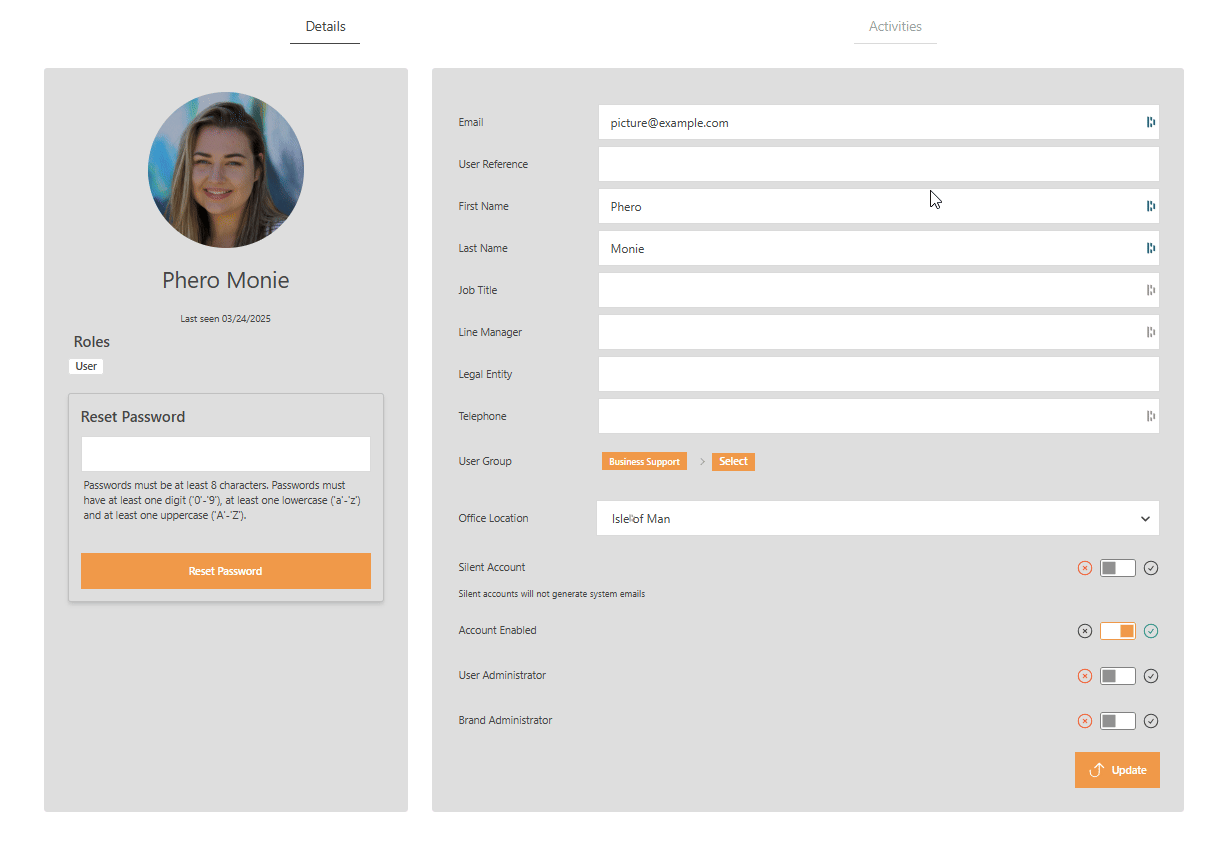Click the icon inside the Job Title field
Viewport: 1225px width, 844px height.
pos(1150,290)
